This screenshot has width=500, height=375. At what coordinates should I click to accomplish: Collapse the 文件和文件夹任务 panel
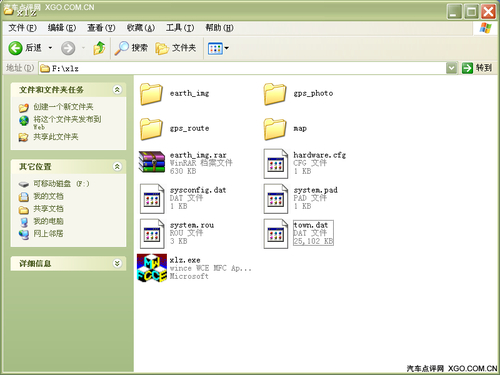(x=117, y=90)
